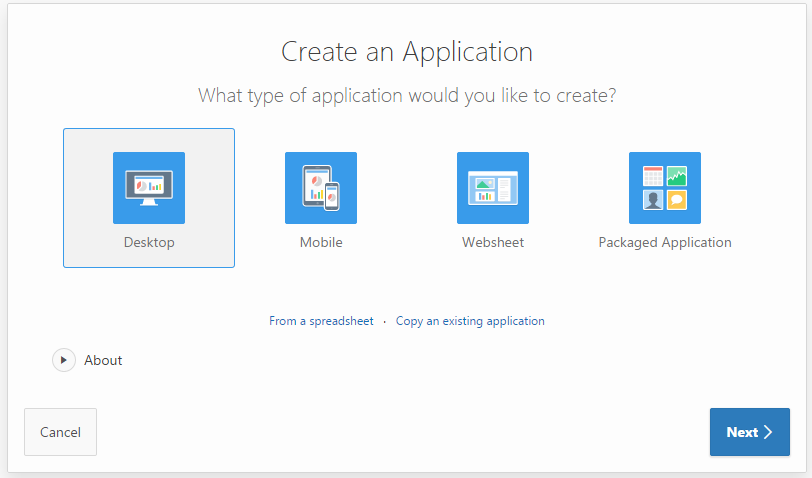This screenshot has height=478, width=812.
Task: Click the application type question text
Action: tap(406, 96)
